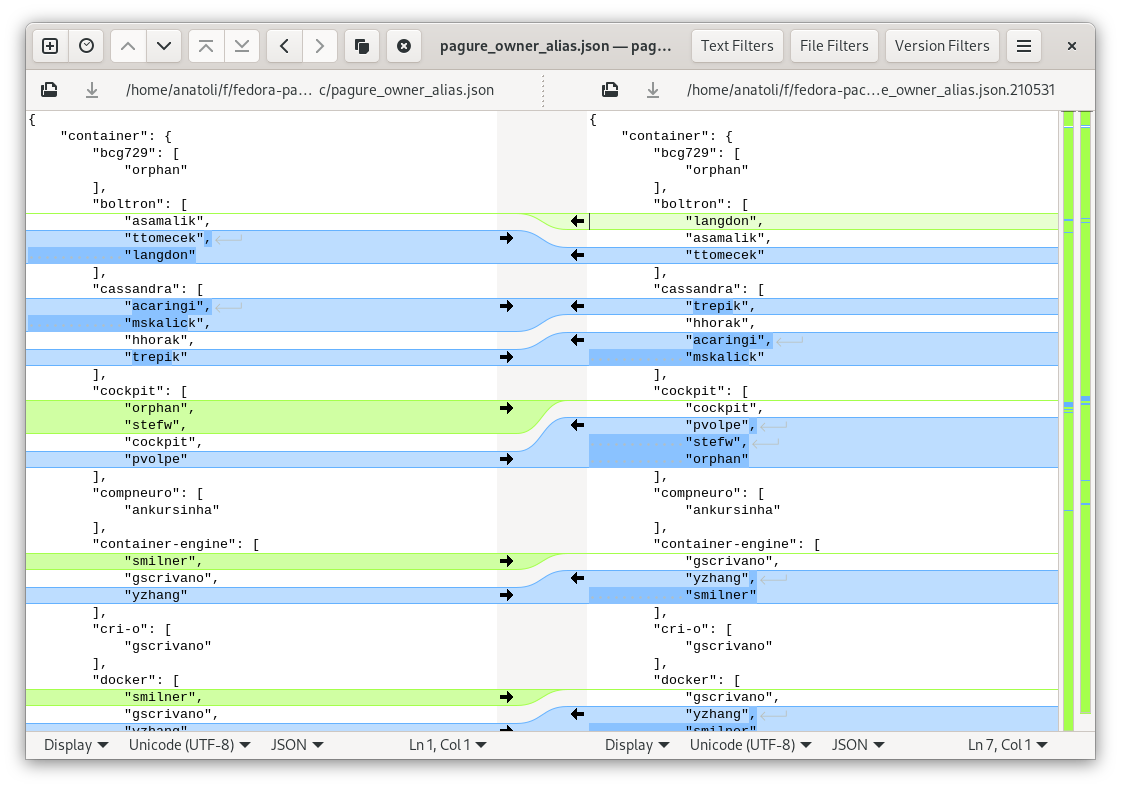
Task: Select left pane JSON syntax dropdown
Action: pyautogui.click(x=297, y=745)
